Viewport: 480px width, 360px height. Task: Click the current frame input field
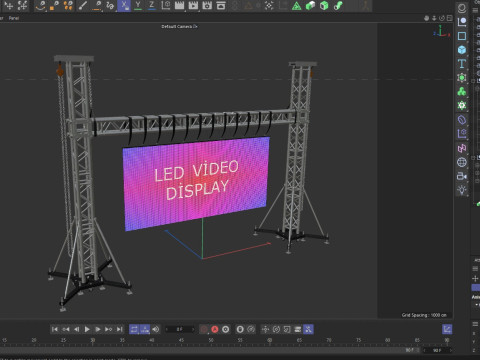coord(180,329)
